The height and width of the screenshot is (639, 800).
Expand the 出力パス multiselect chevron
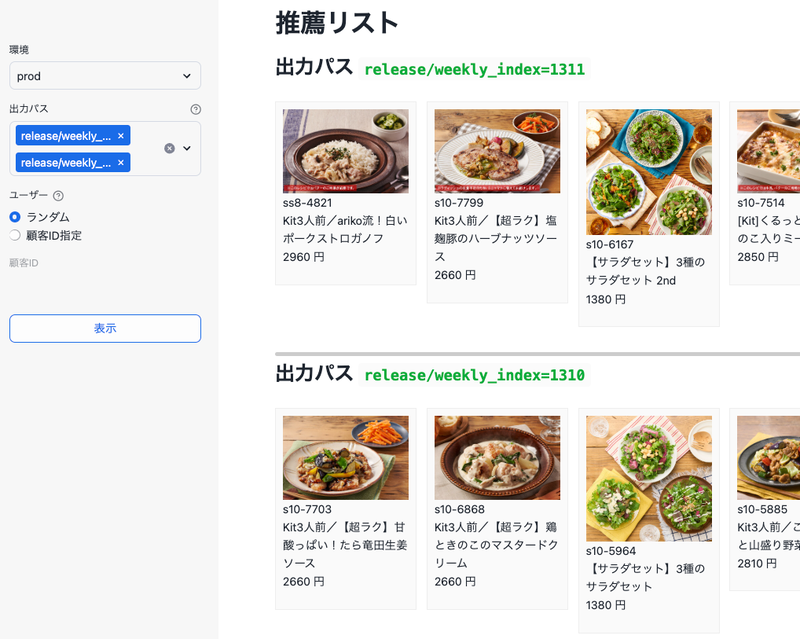pyautogui.click(x=187, y=149)
